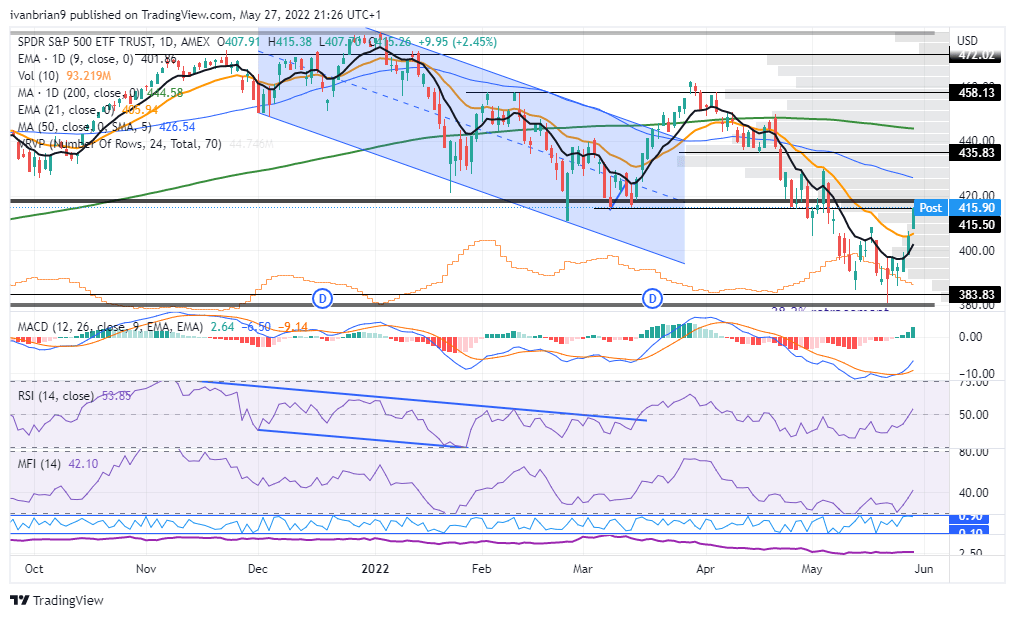The width and height of the screenshot is (1015, 618).
Task: Click the Feb label on the time axis
Action: point(482,569)
